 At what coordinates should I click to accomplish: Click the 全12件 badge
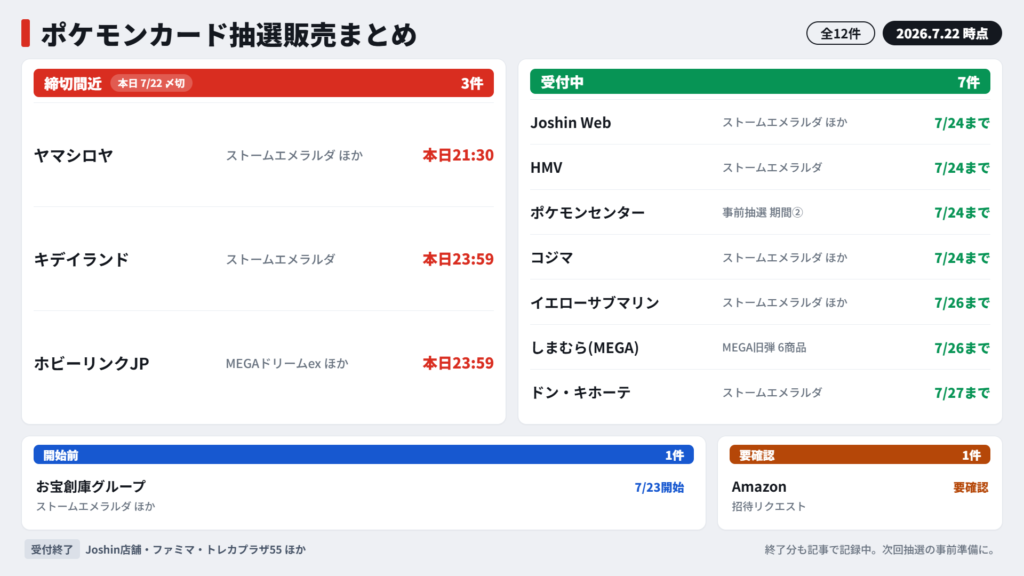[x=840, y=33]
